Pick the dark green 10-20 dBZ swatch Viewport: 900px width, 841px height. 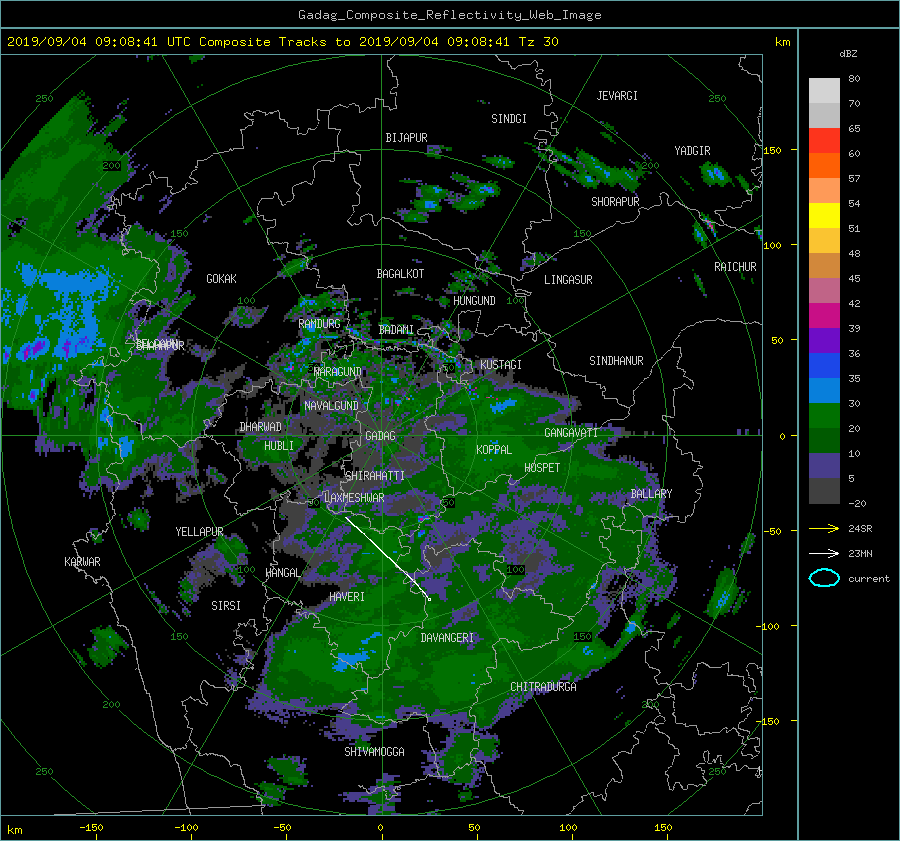tap(824, 441)
